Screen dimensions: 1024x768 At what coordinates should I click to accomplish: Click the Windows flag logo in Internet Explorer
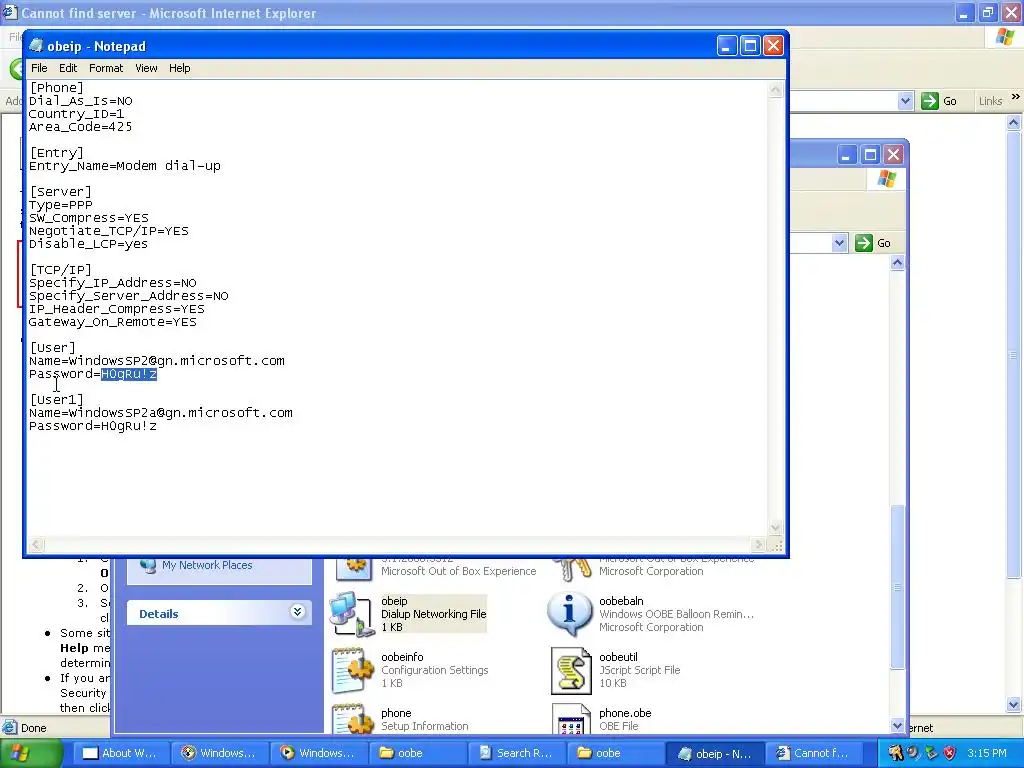click(1004, 37)
